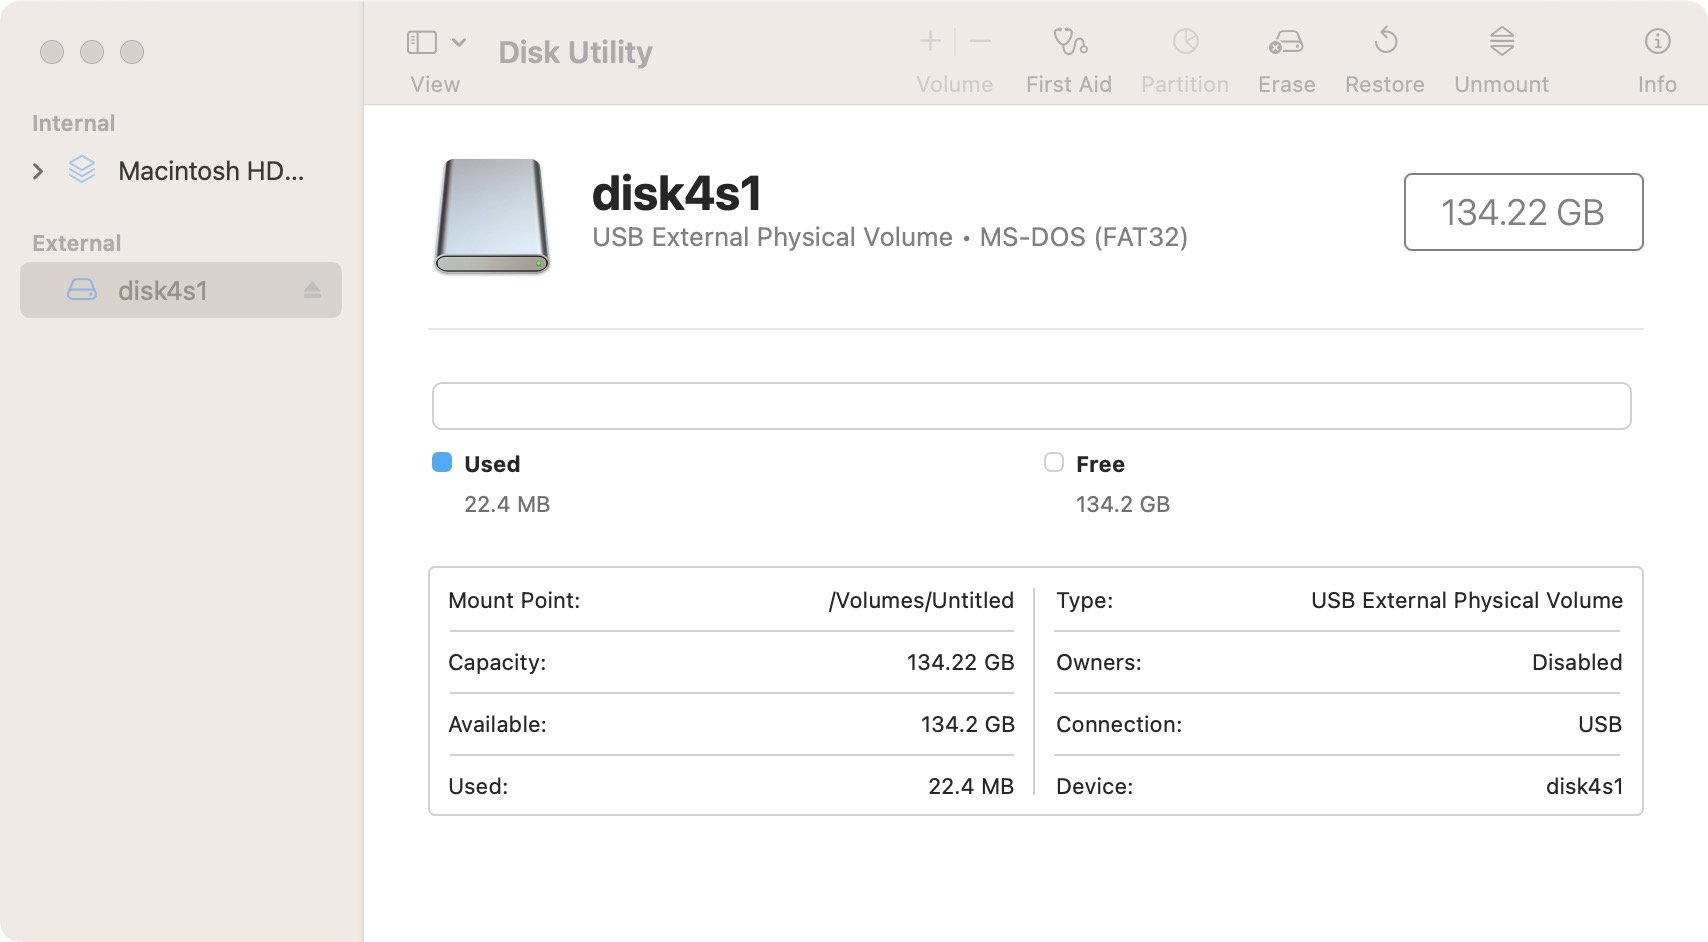The height and width of the screenshot is (942, 1708).
Task: Click the Erase drive icon
Action: [1286, 42]
